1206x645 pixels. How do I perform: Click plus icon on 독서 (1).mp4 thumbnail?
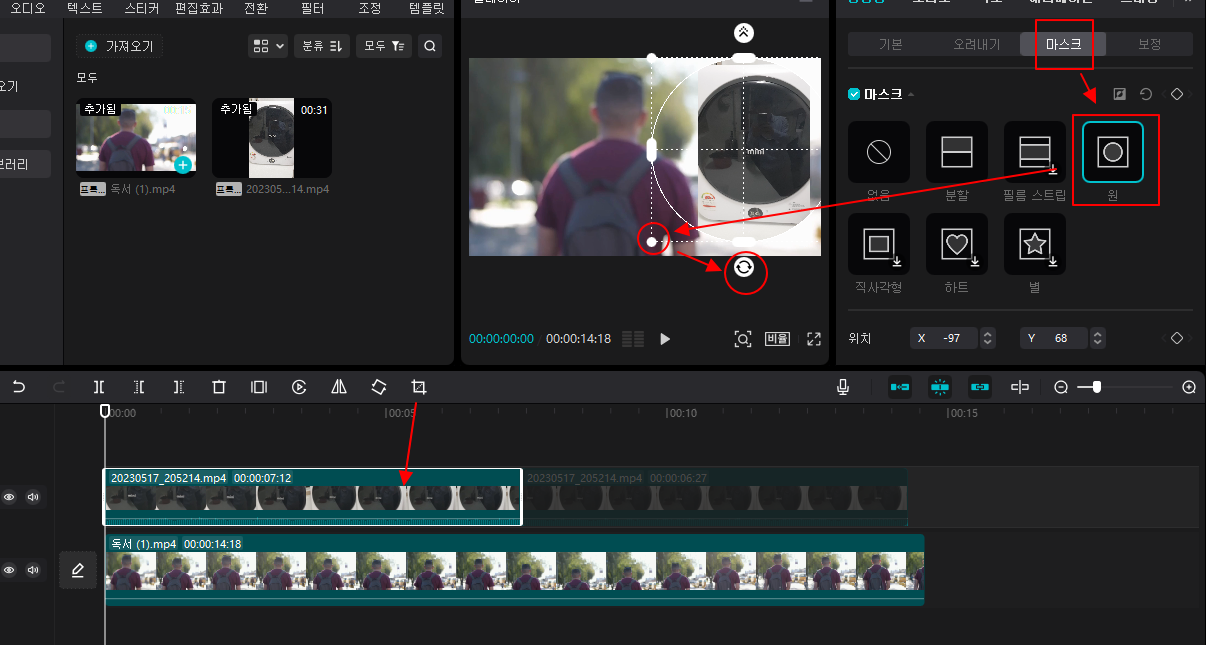pyautogui.click(x=183, y=164)
